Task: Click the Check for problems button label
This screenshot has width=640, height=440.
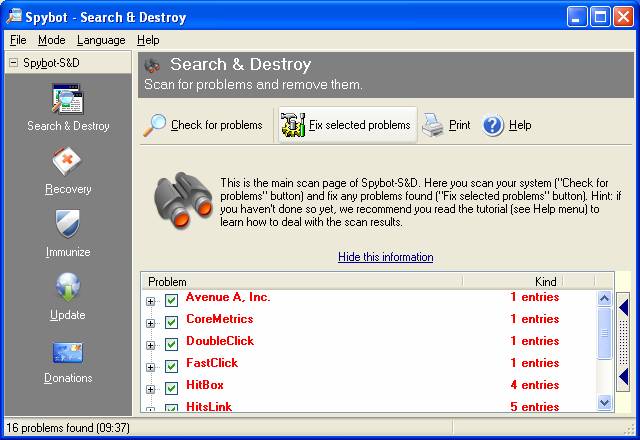Action: pos(217,125)
